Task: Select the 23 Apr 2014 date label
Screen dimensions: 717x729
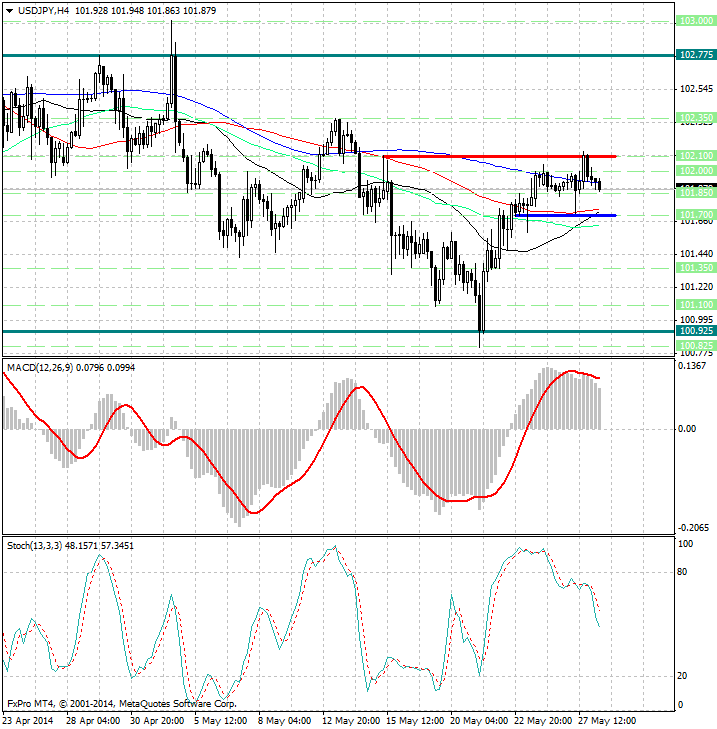Action: click(x=28, y=721)
